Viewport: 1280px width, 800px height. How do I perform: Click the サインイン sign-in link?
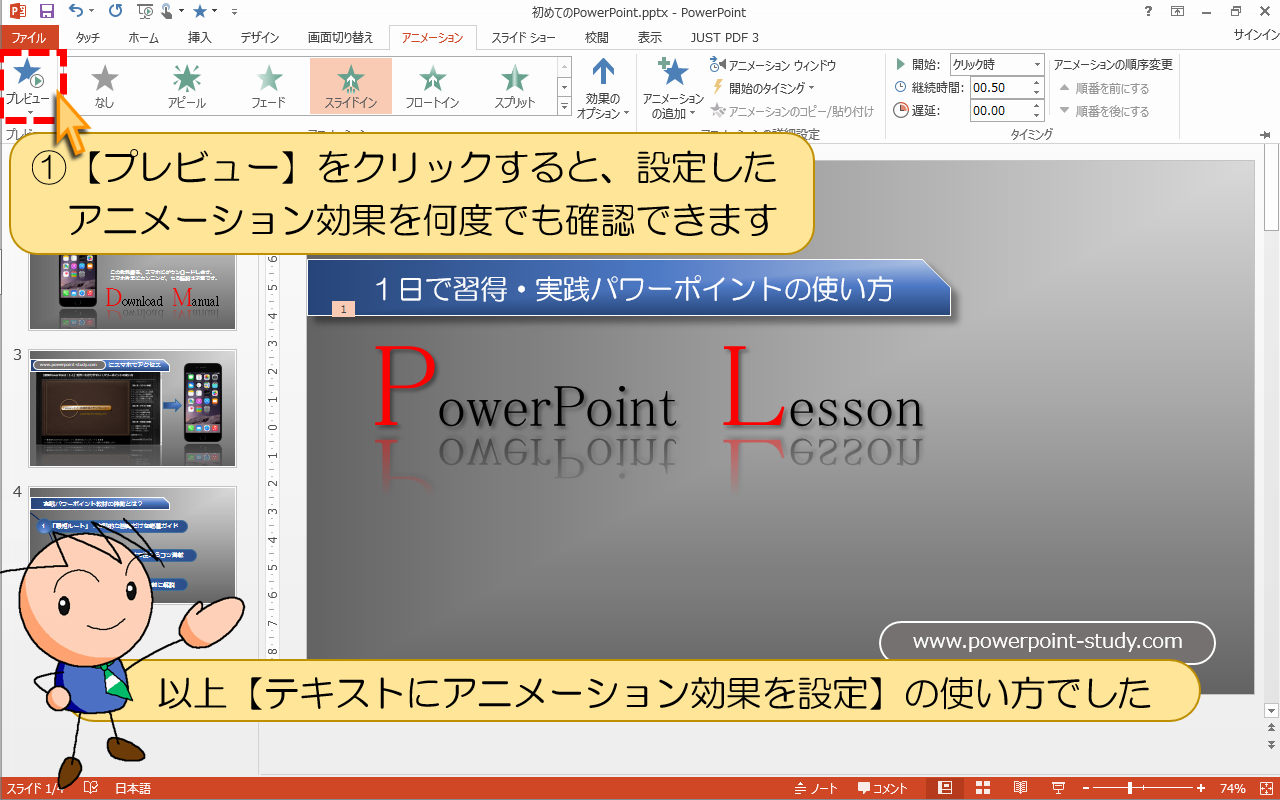1255,35
